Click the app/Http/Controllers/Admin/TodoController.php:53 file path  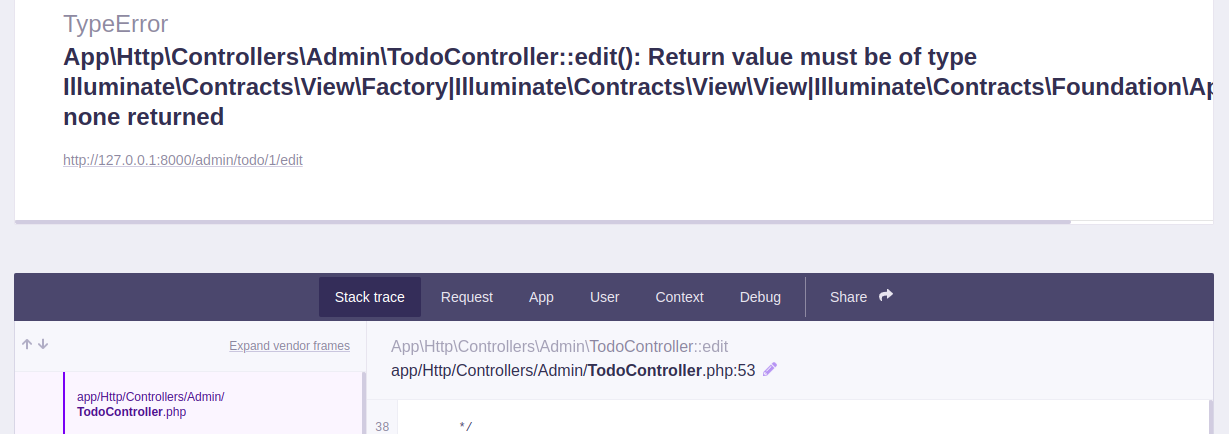(572, 371)
